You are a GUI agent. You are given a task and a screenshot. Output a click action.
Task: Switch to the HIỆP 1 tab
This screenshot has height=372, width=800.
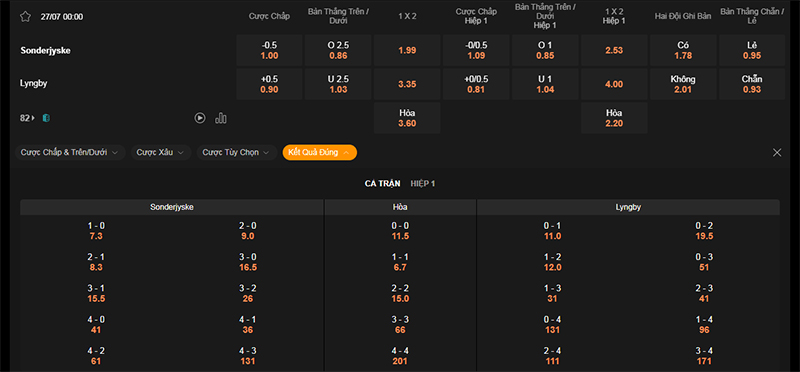(x=423, y=184)
